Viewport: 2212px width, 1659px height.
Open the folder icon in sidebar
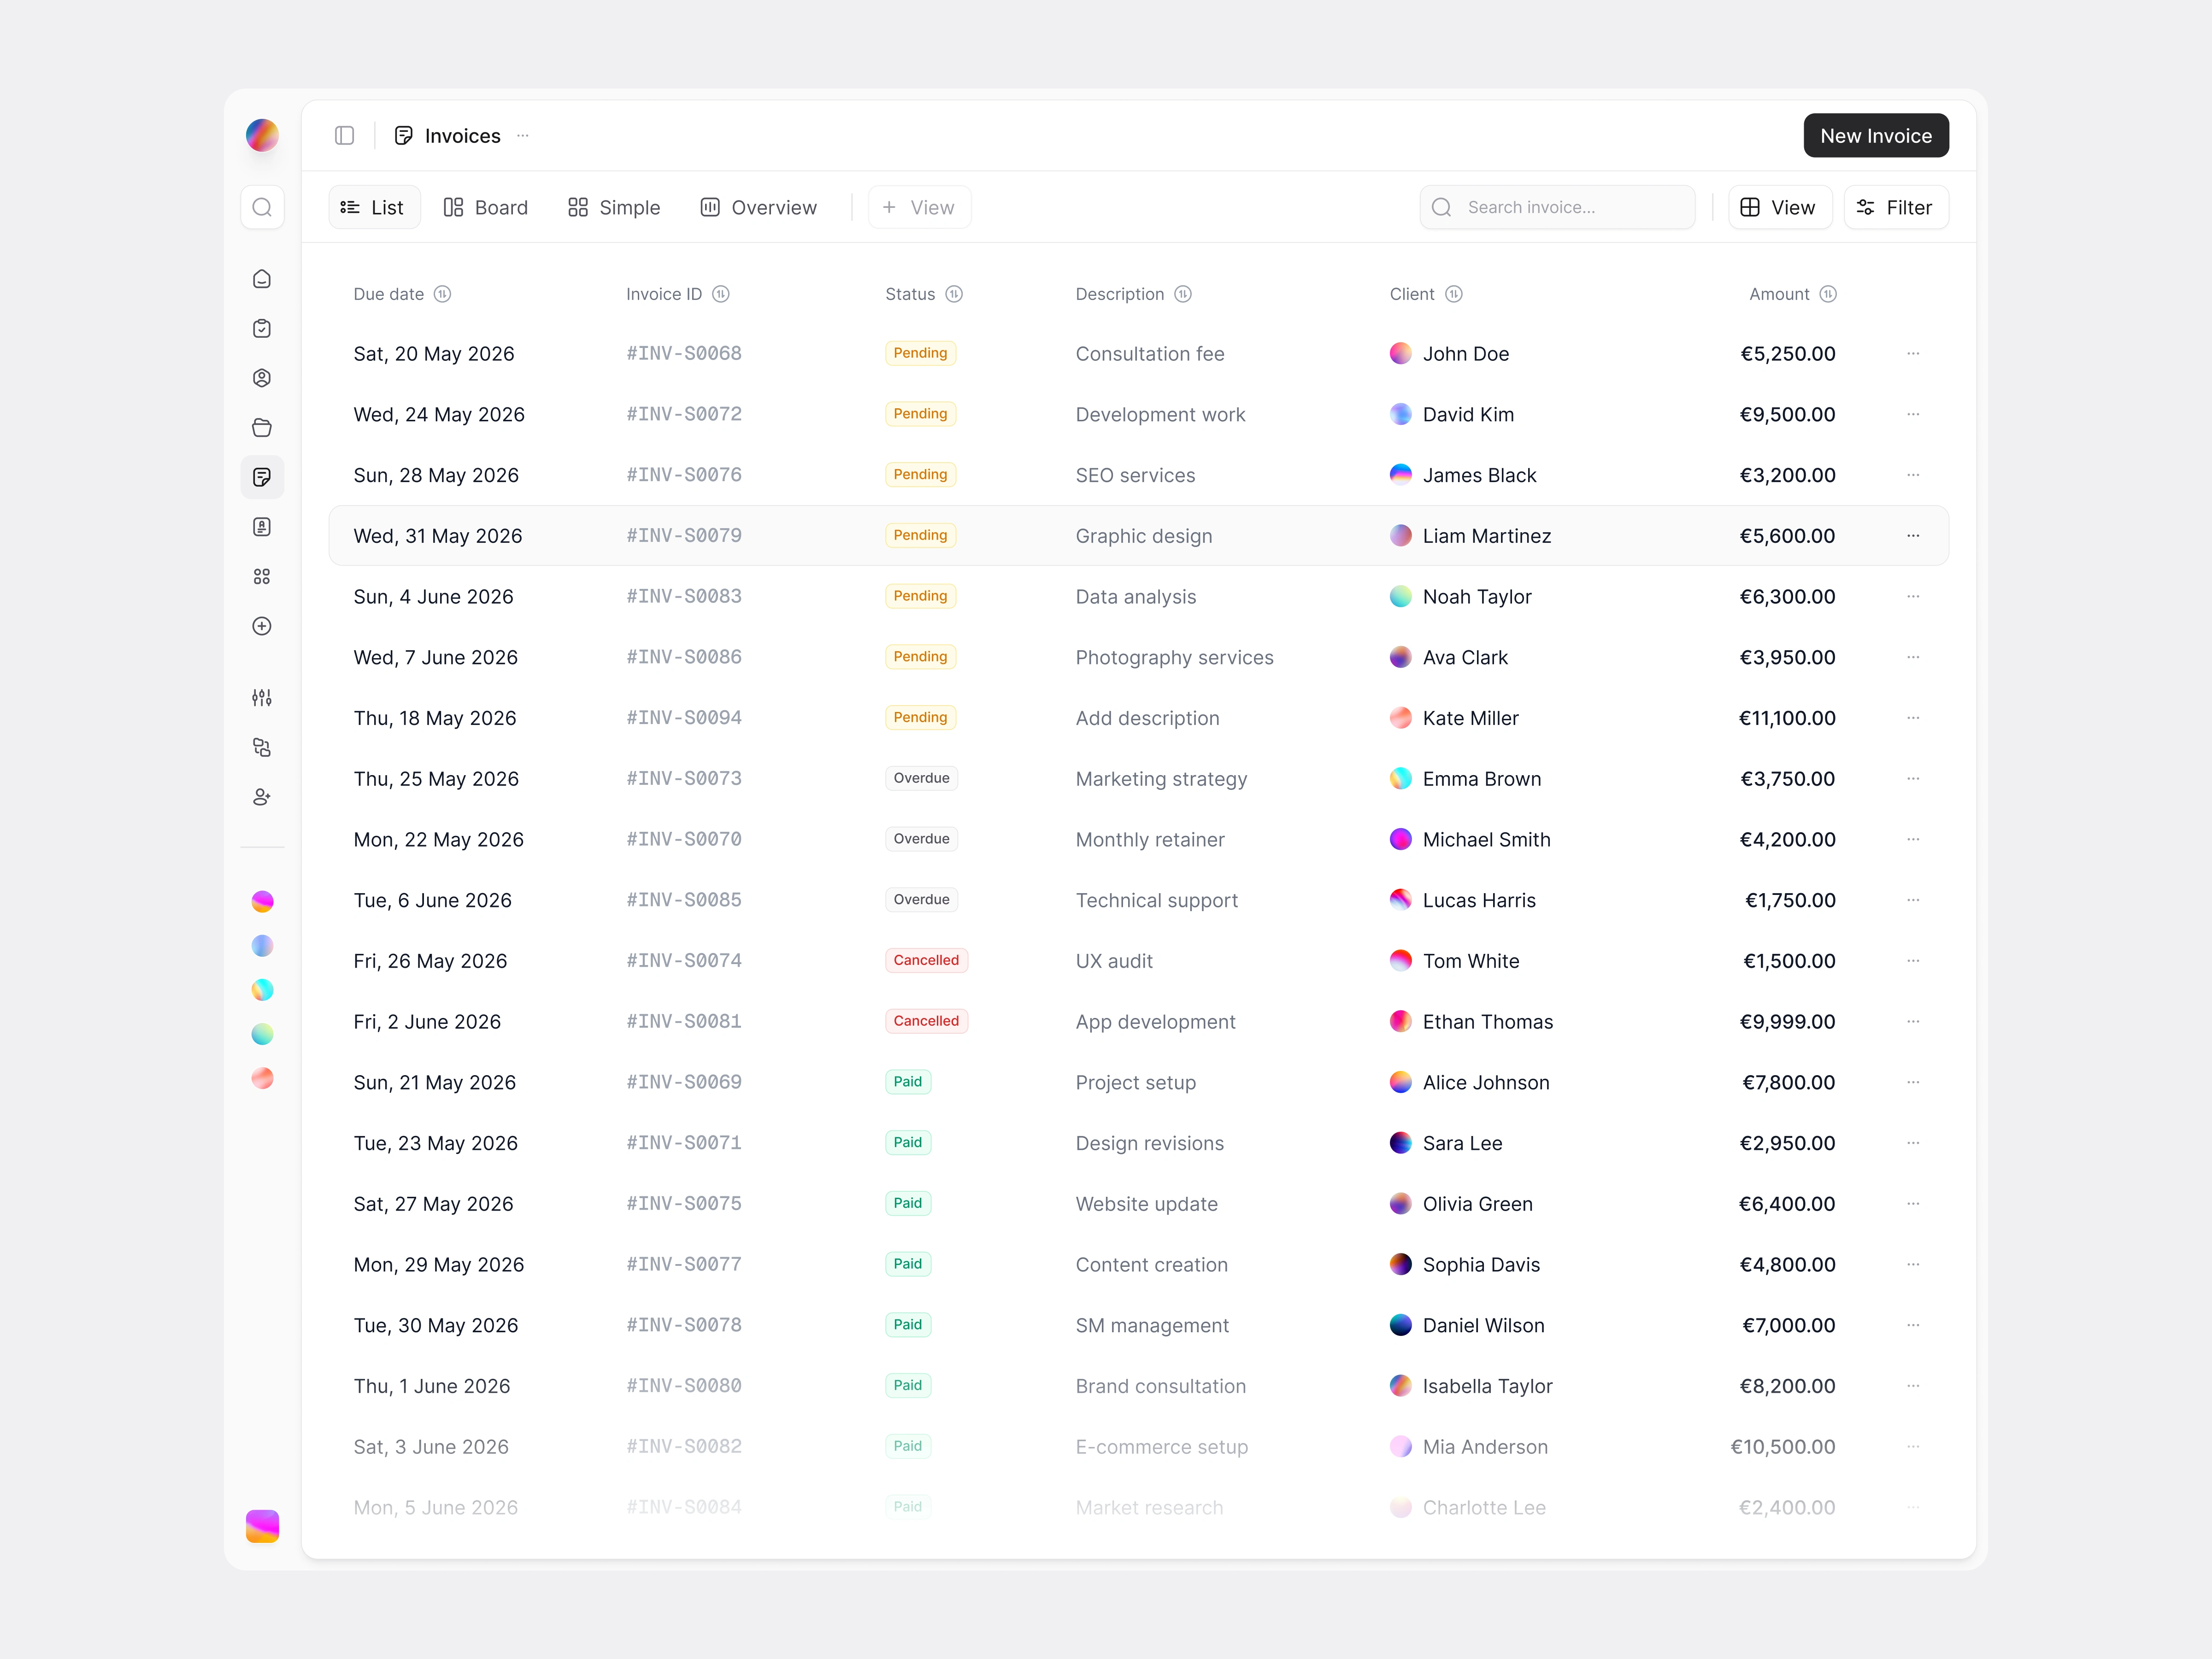coord(262,428)
